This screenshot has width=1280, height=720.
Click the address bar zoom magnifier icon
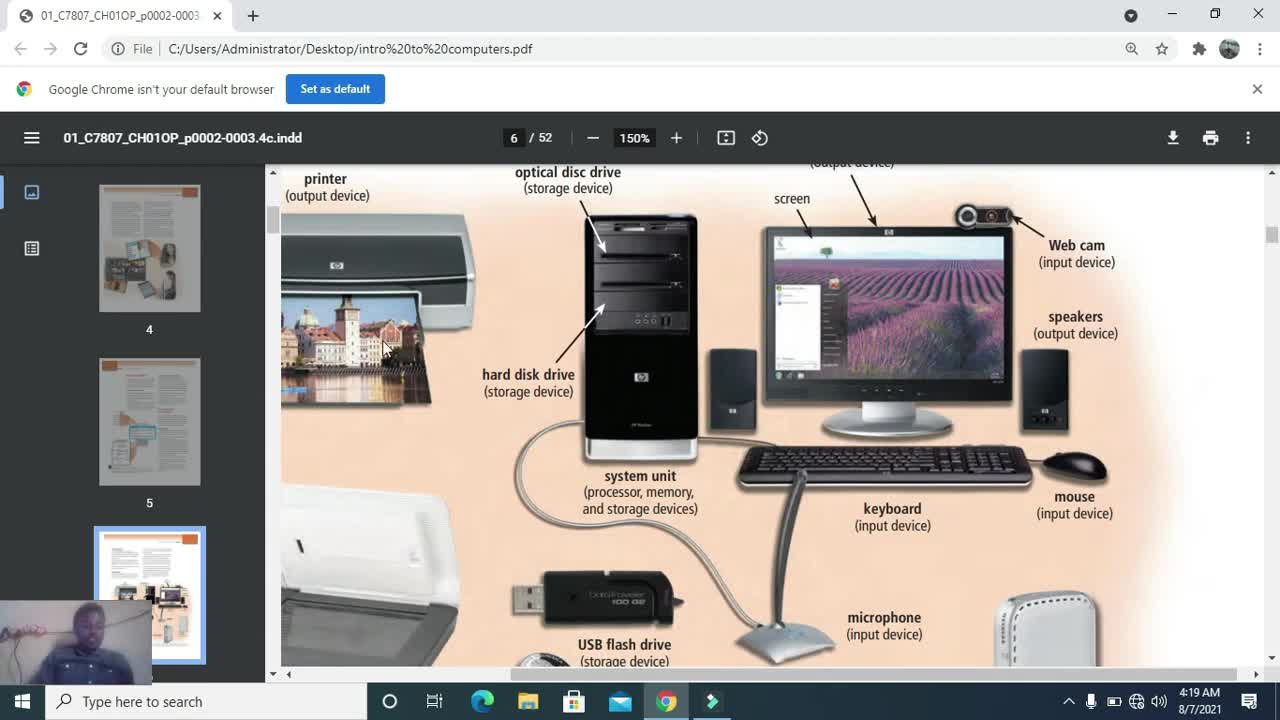1132,49
